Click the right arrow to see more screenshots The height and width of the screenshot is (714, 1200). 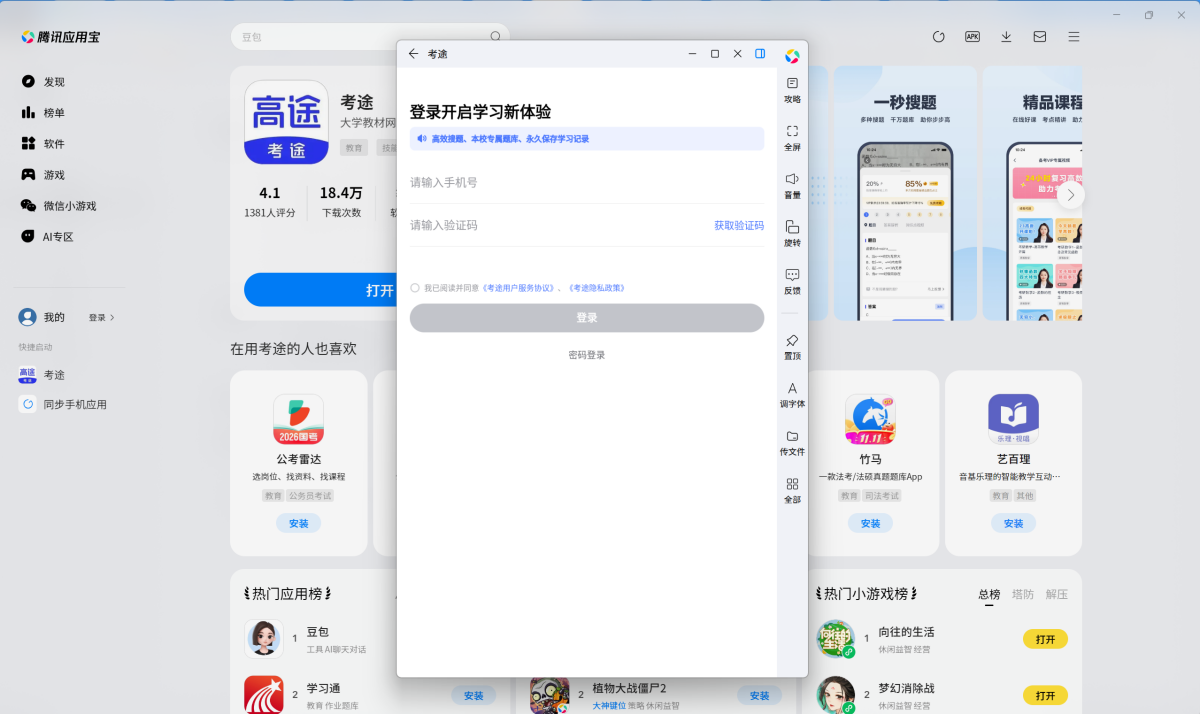tap(1070, 195)
